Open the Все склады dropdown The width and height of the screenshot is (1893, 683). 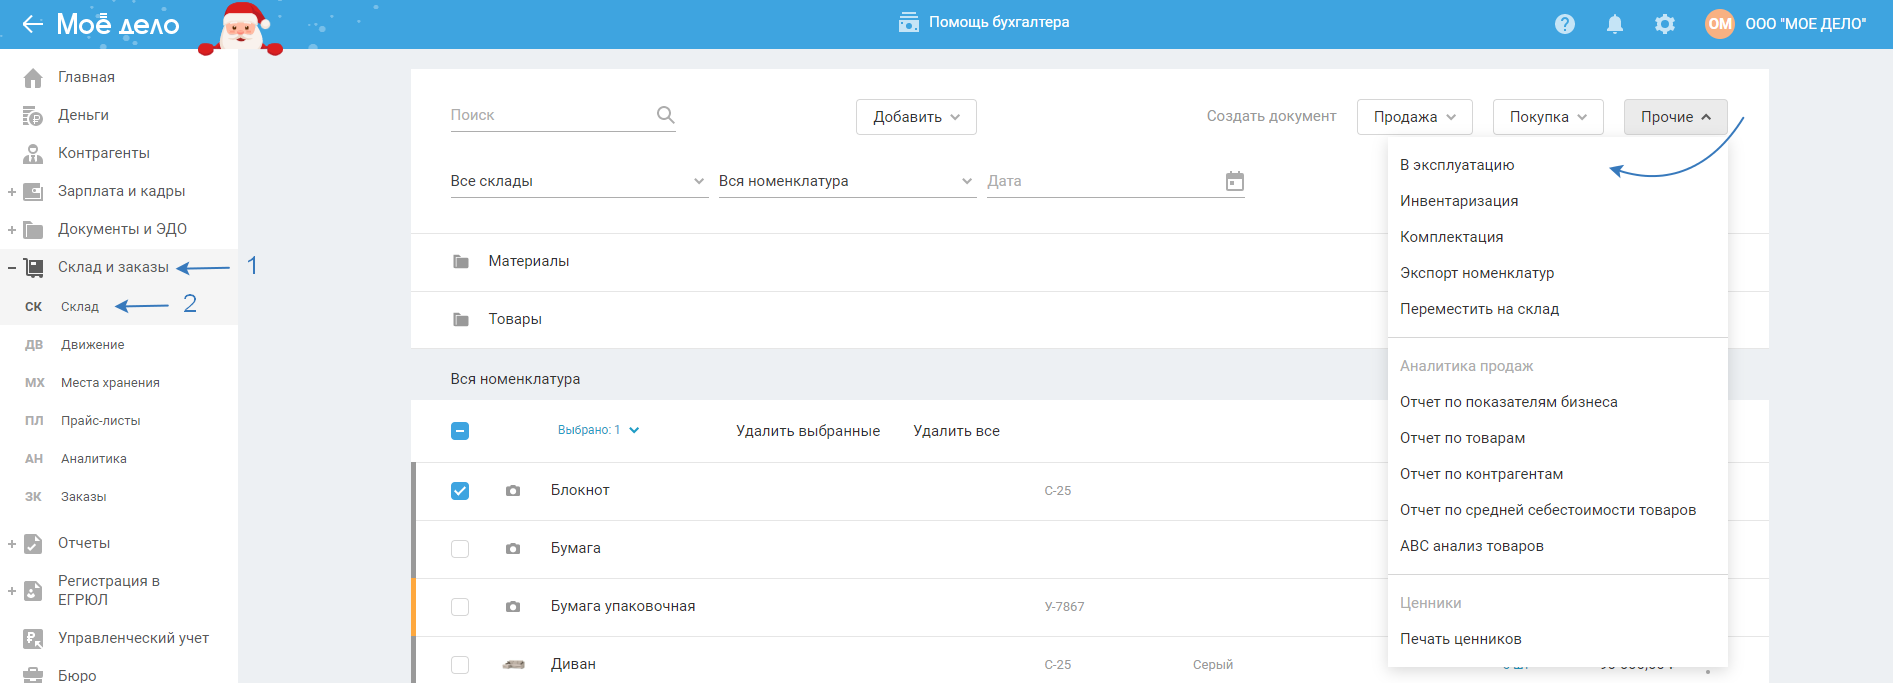coord(578,181)
